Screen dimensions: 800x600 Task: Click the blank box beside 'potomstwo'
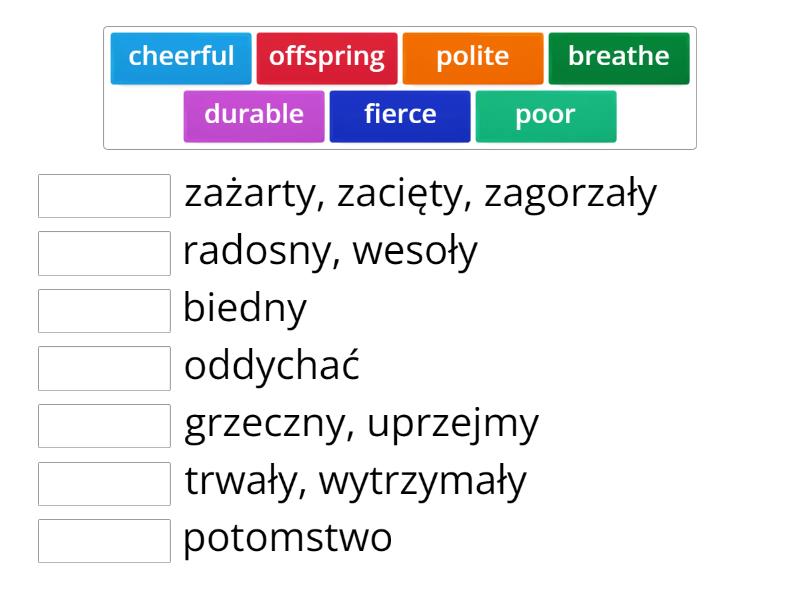pyautogui.click(x=104, y=541)
